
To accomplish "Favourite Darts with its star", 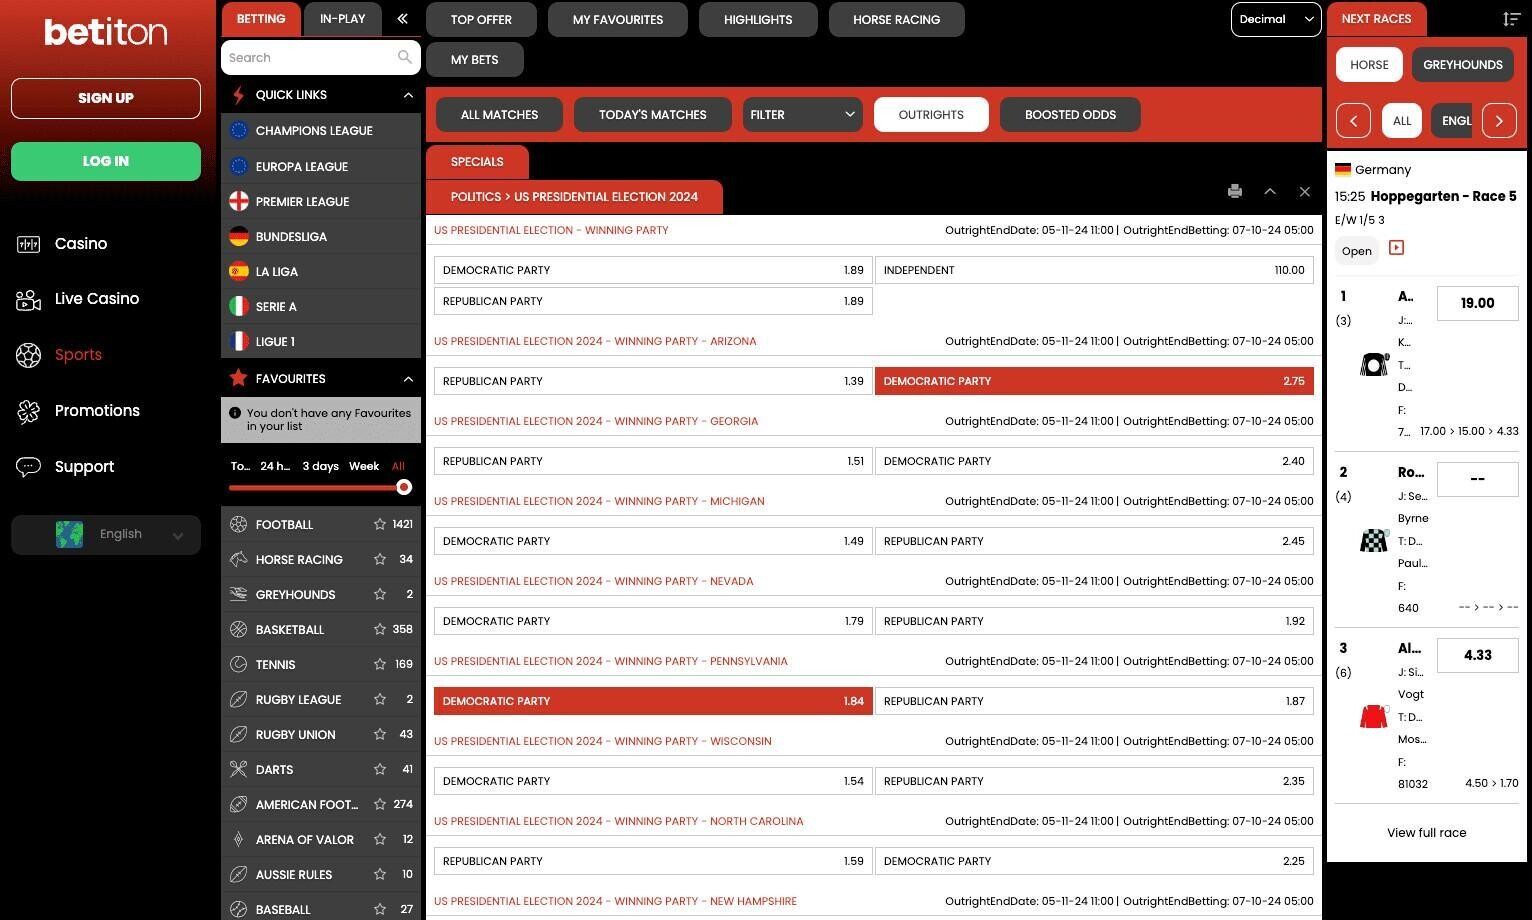I will [x=380, y=769].
